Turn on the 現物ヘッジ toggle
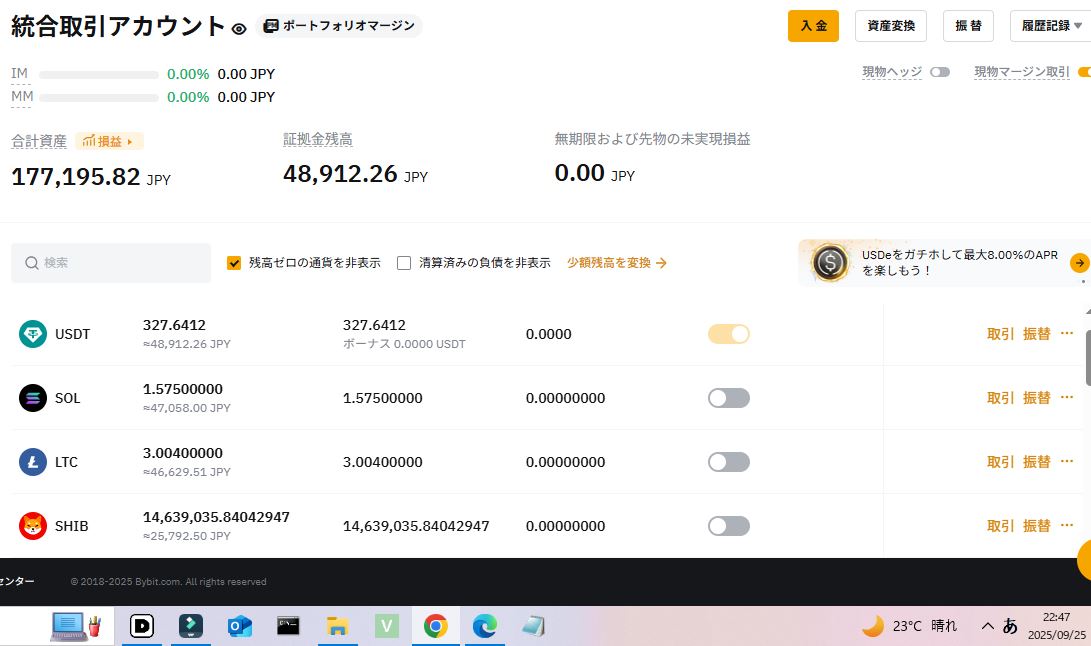Image resolution: width=1091 pixels, height=646 pixels. click(x=939, y=72)
